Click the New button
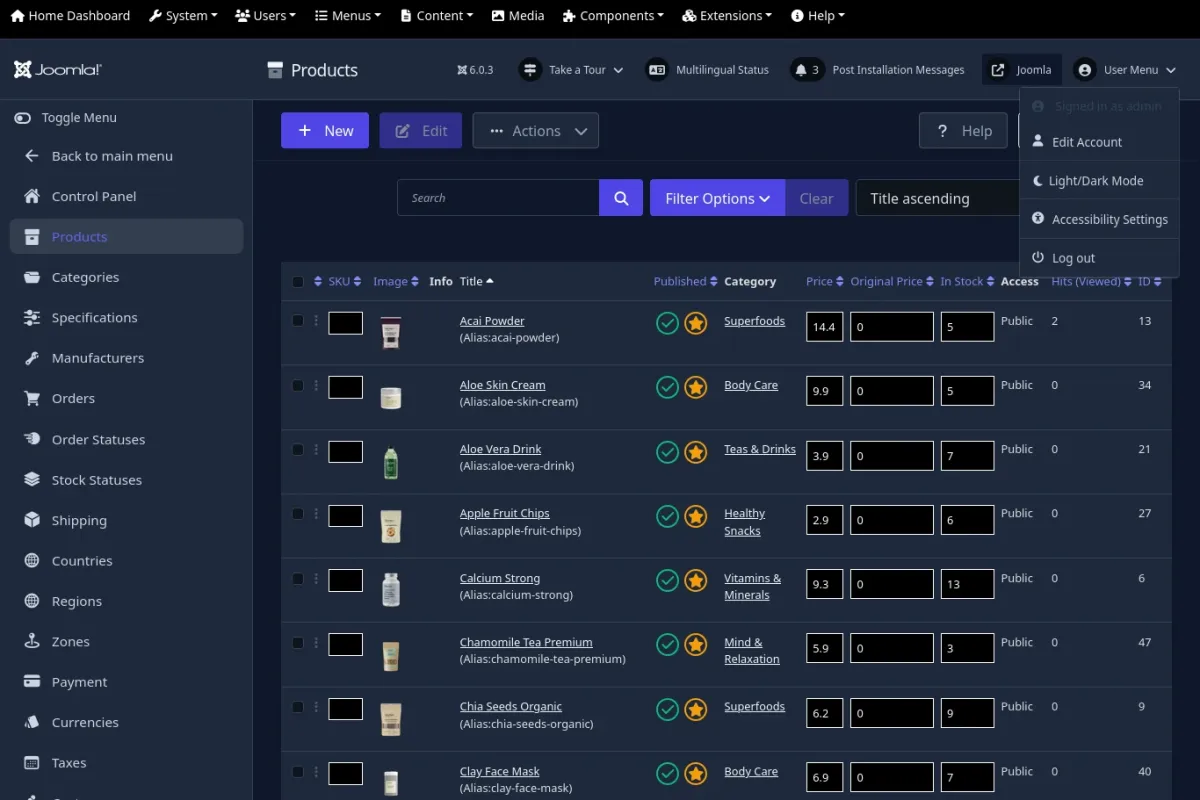This screenshot has height=800, width=1200. tap(325, 131)
